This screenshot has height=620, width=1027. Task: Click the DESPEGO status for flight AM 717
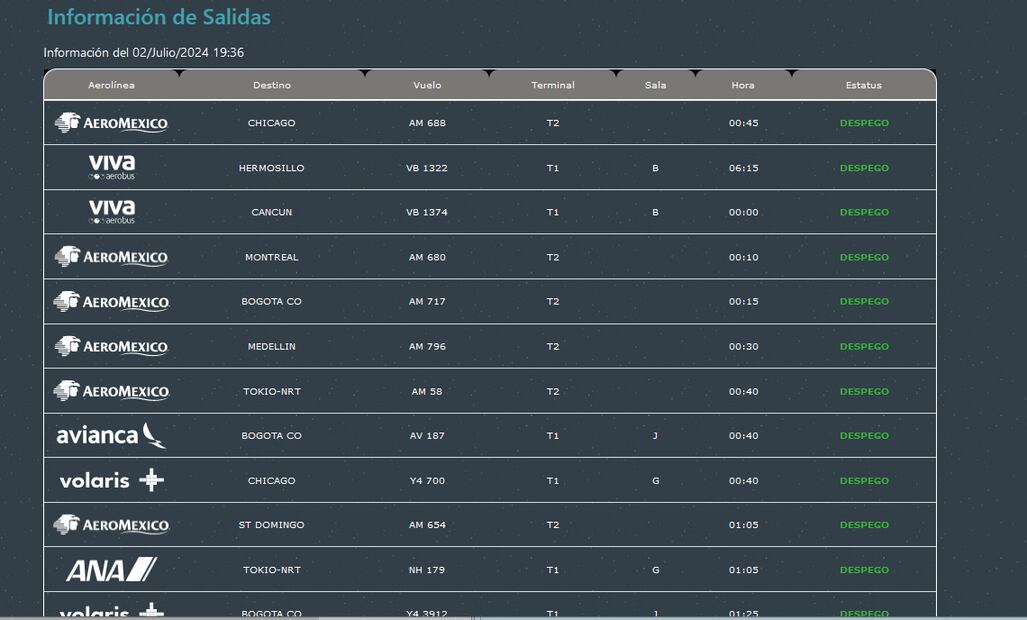pyautogui.click(x=864, y=301)
